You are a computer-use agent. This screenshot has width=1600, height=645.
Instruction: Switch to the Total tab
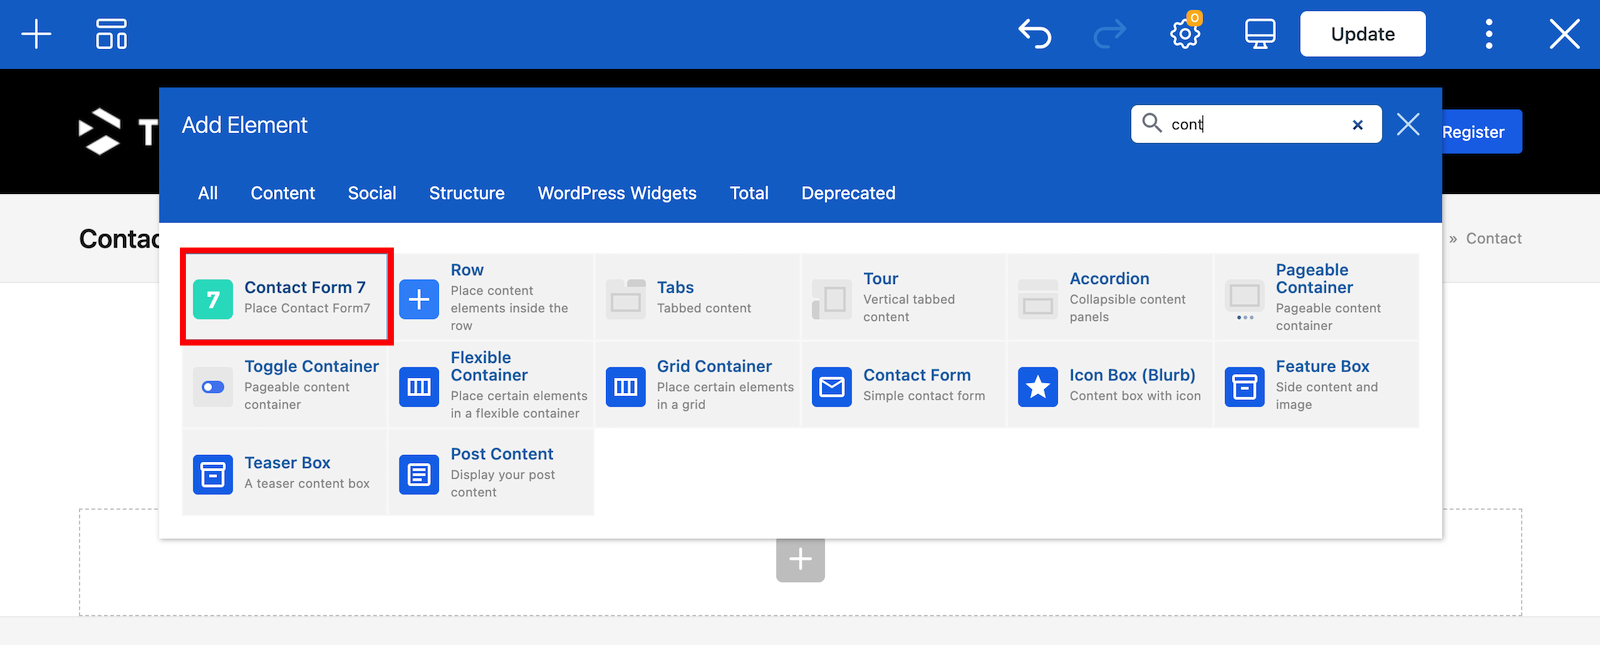coord(749,193)
